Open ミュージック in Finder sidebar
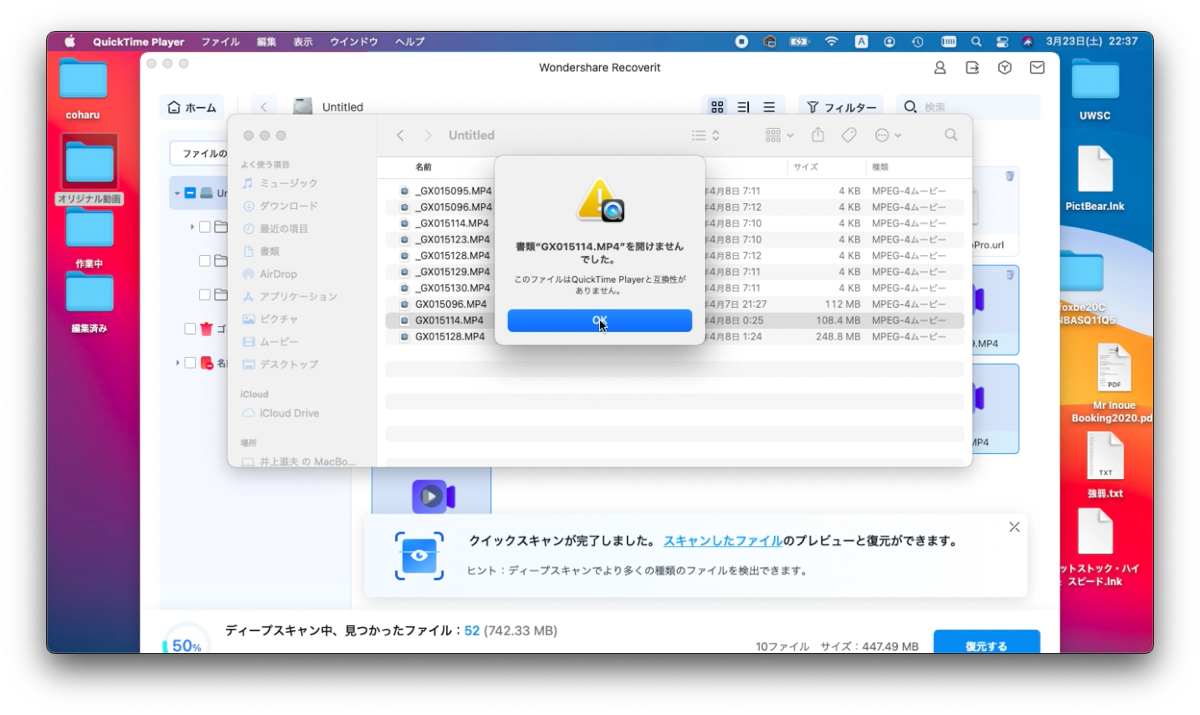The width and height of the screenshot is (1200, 715). [279, 183]
